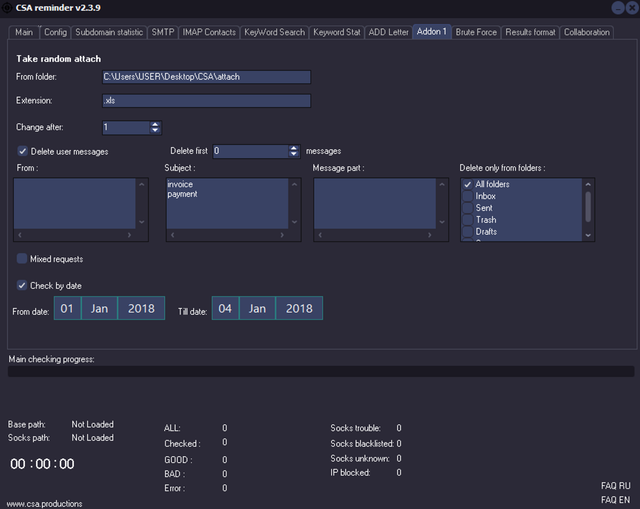Click the CSA reminder app icon
Image resolution: width=640 pixels, height=509 pixels.
(7, 8)
